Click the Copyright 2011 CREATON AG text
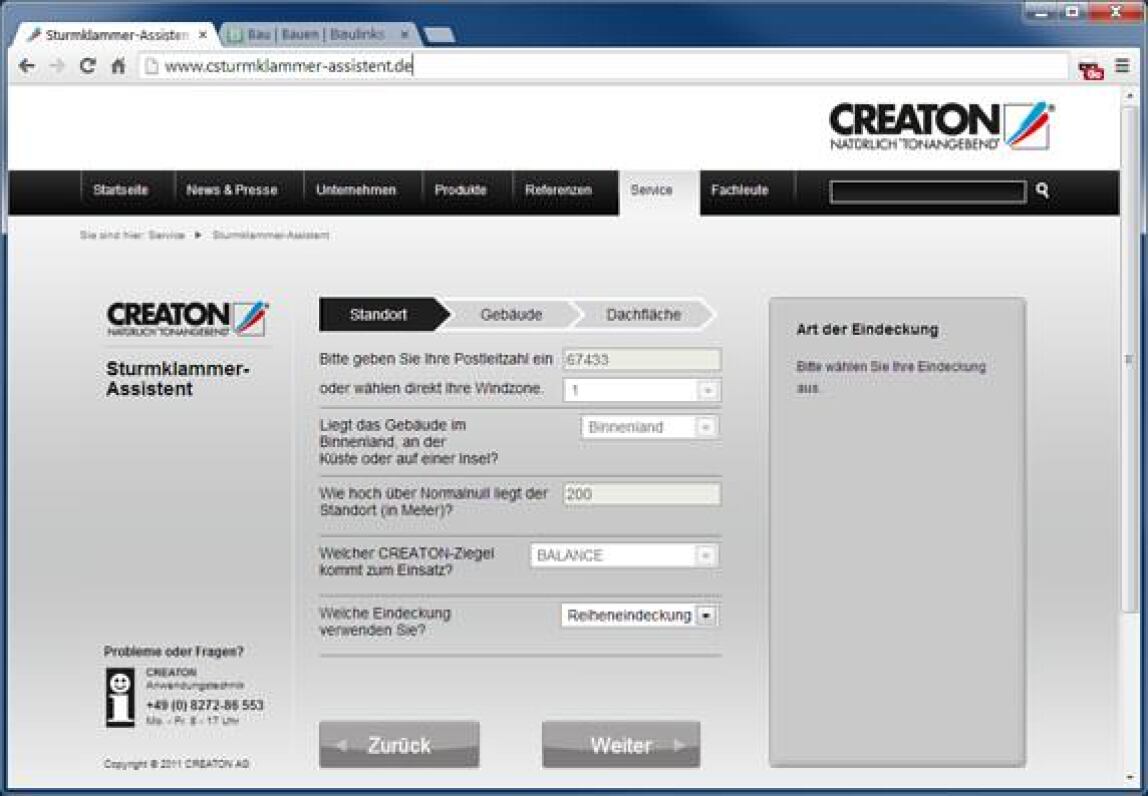Image resolution: width=1148 pixels, height=796 pixels. [176, 764]
